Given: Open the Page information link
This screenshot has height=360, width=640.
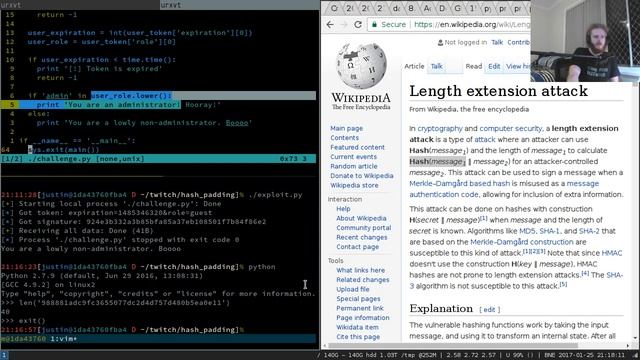Looking at the screenshot, I should (362, 318).
